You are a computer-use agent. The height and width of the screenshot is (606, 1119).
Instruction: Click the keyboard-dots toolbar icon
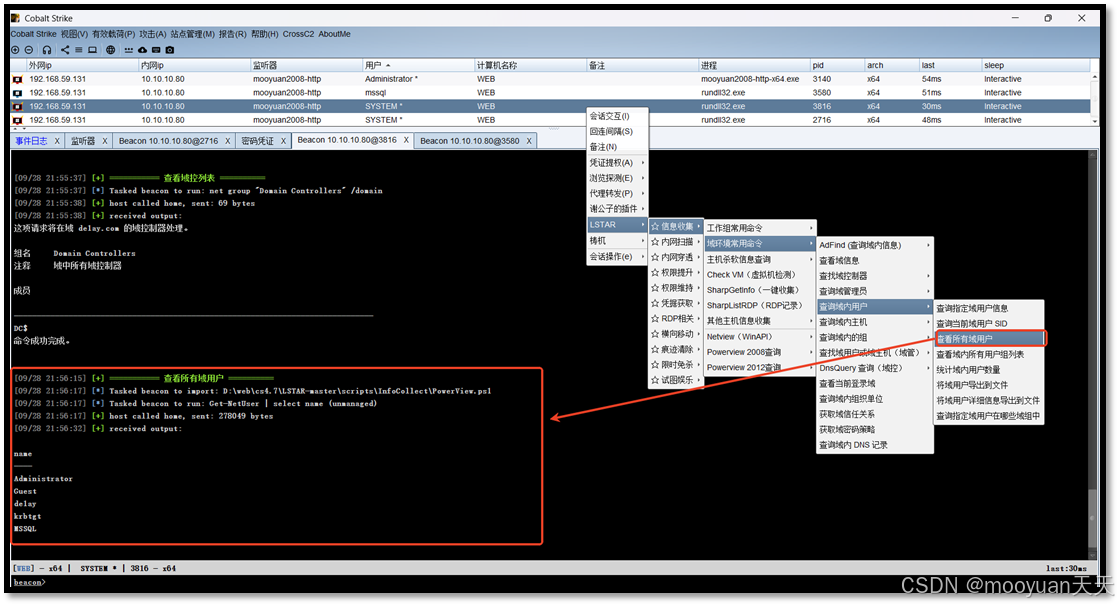(128, 50)
